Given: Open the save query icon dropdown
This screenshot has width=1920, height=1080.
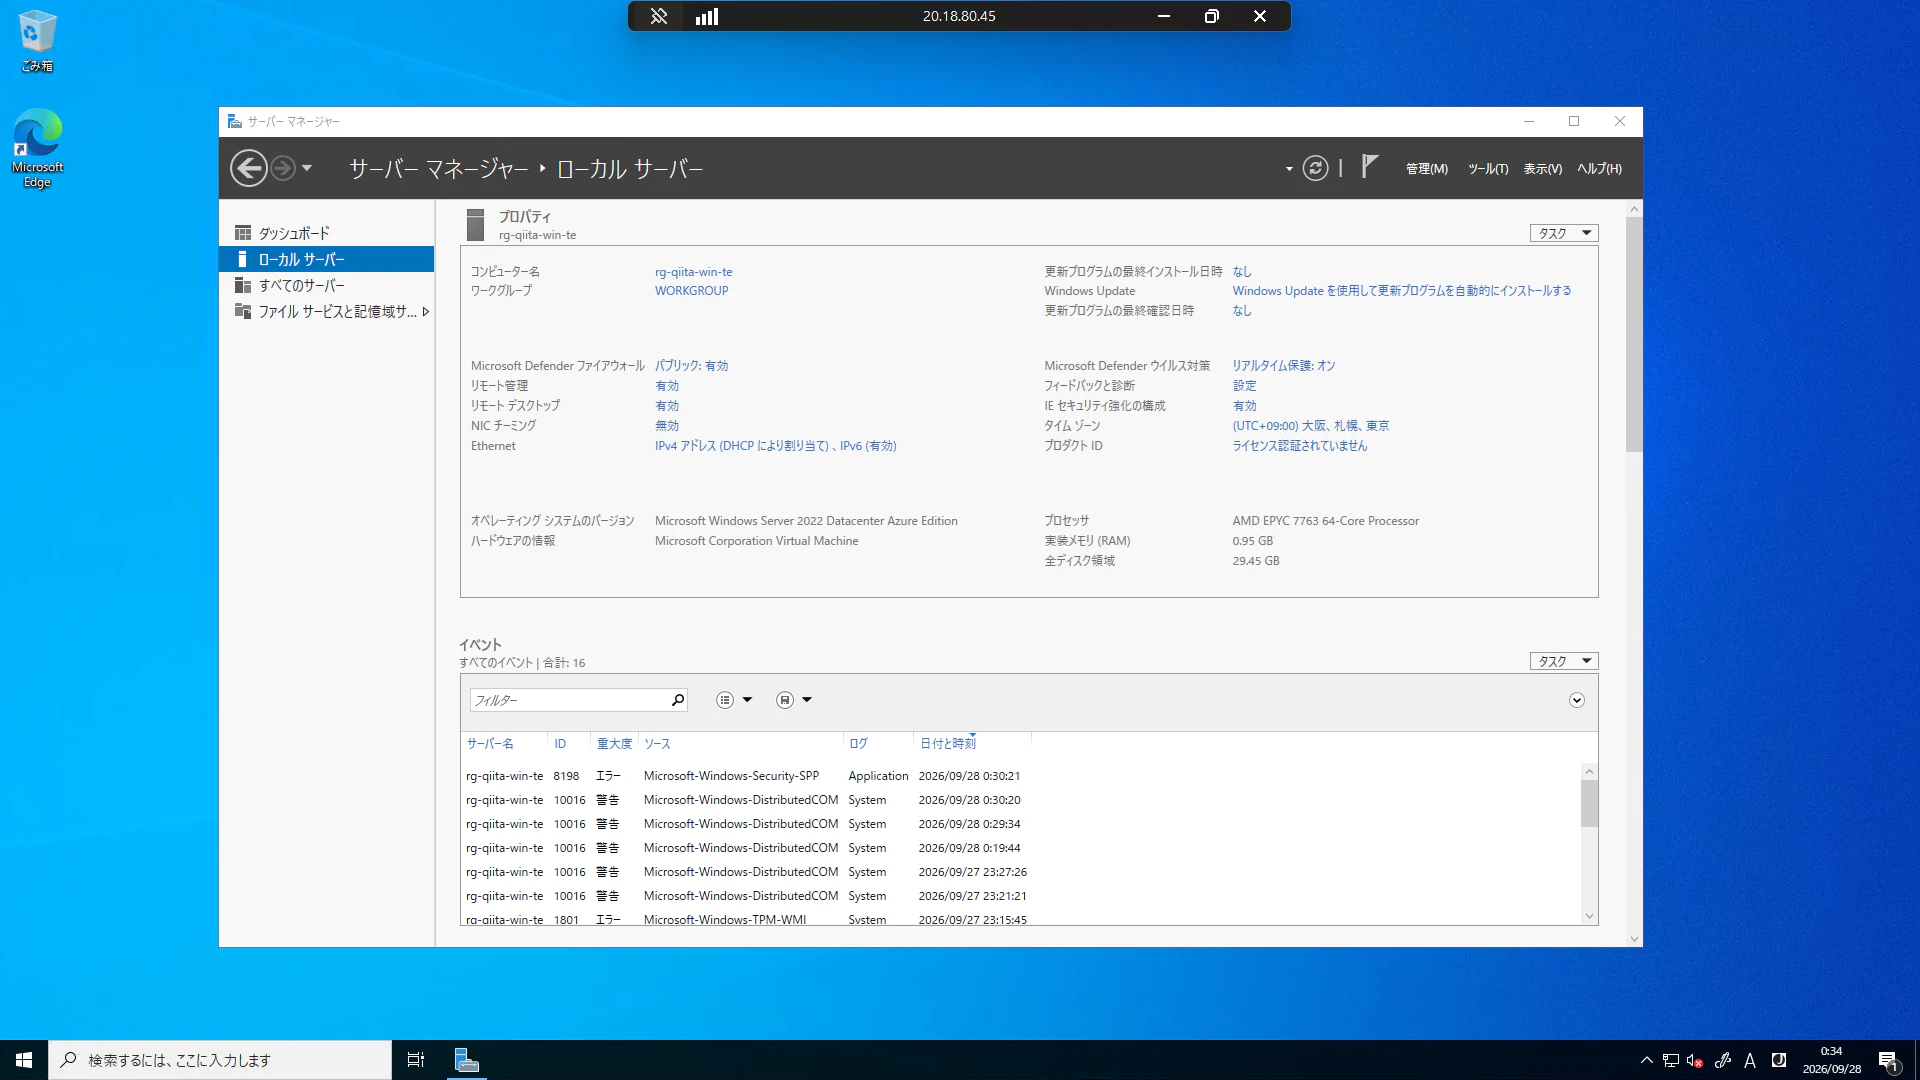Looking at the screenshot, I should (794, 700).
